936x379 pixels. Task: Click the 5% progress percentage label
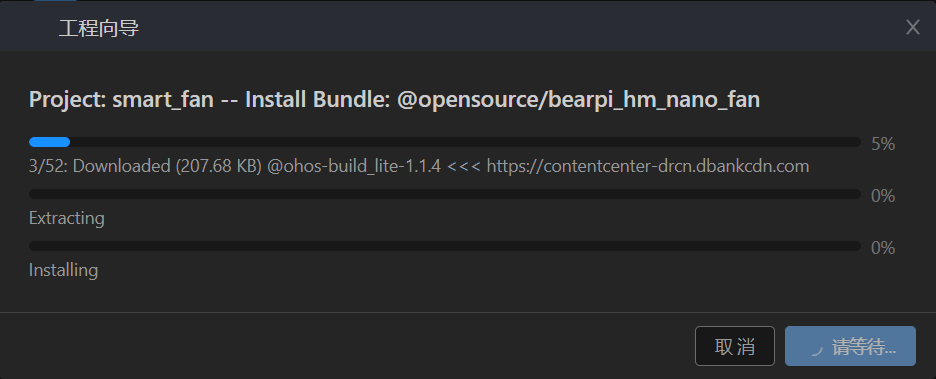pos(883,144)
